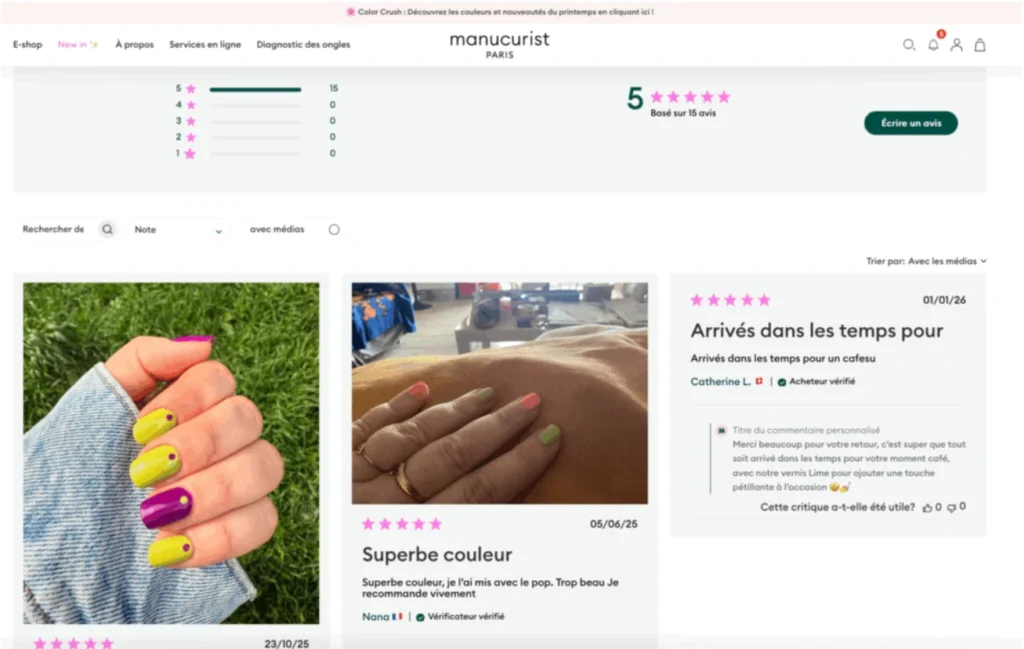Open the shopping bag icon
The width and height of the screenshot is (1024, 649).
pos(980,45)
